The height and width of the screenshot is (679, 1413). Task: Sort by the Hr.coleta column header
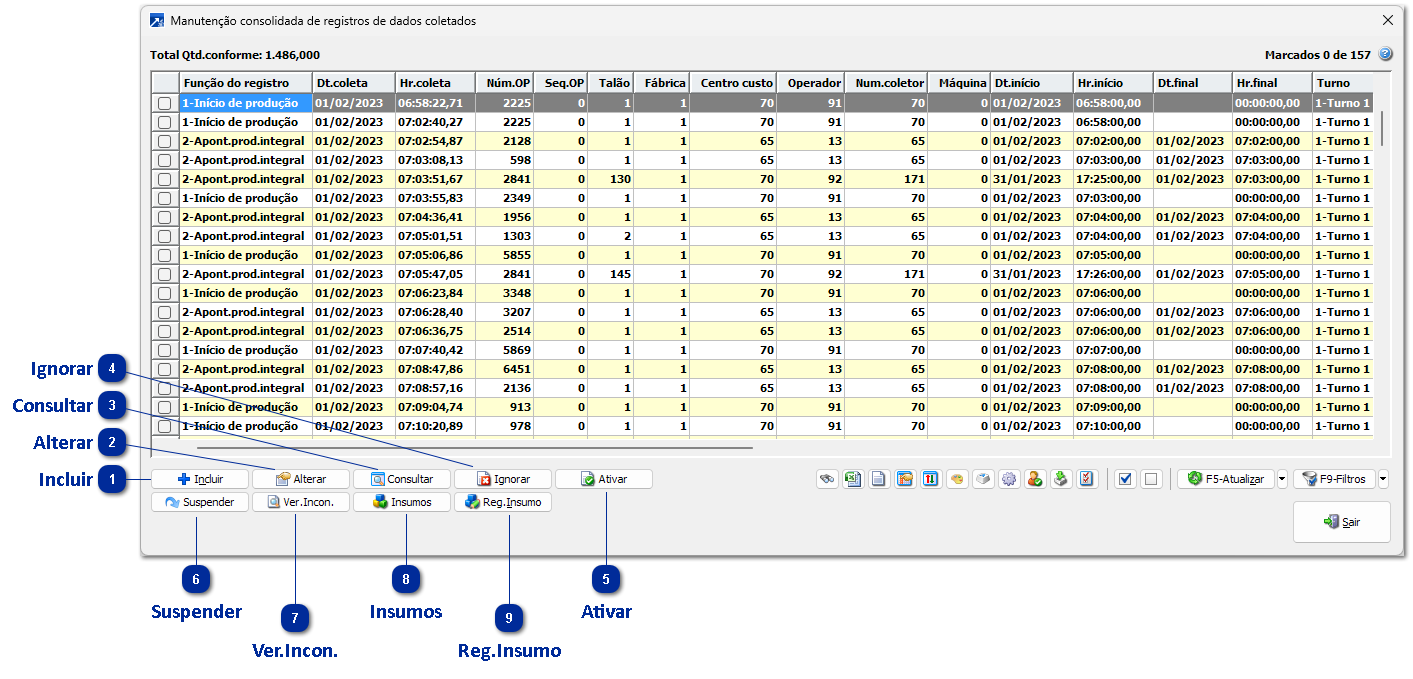(434, 83)
